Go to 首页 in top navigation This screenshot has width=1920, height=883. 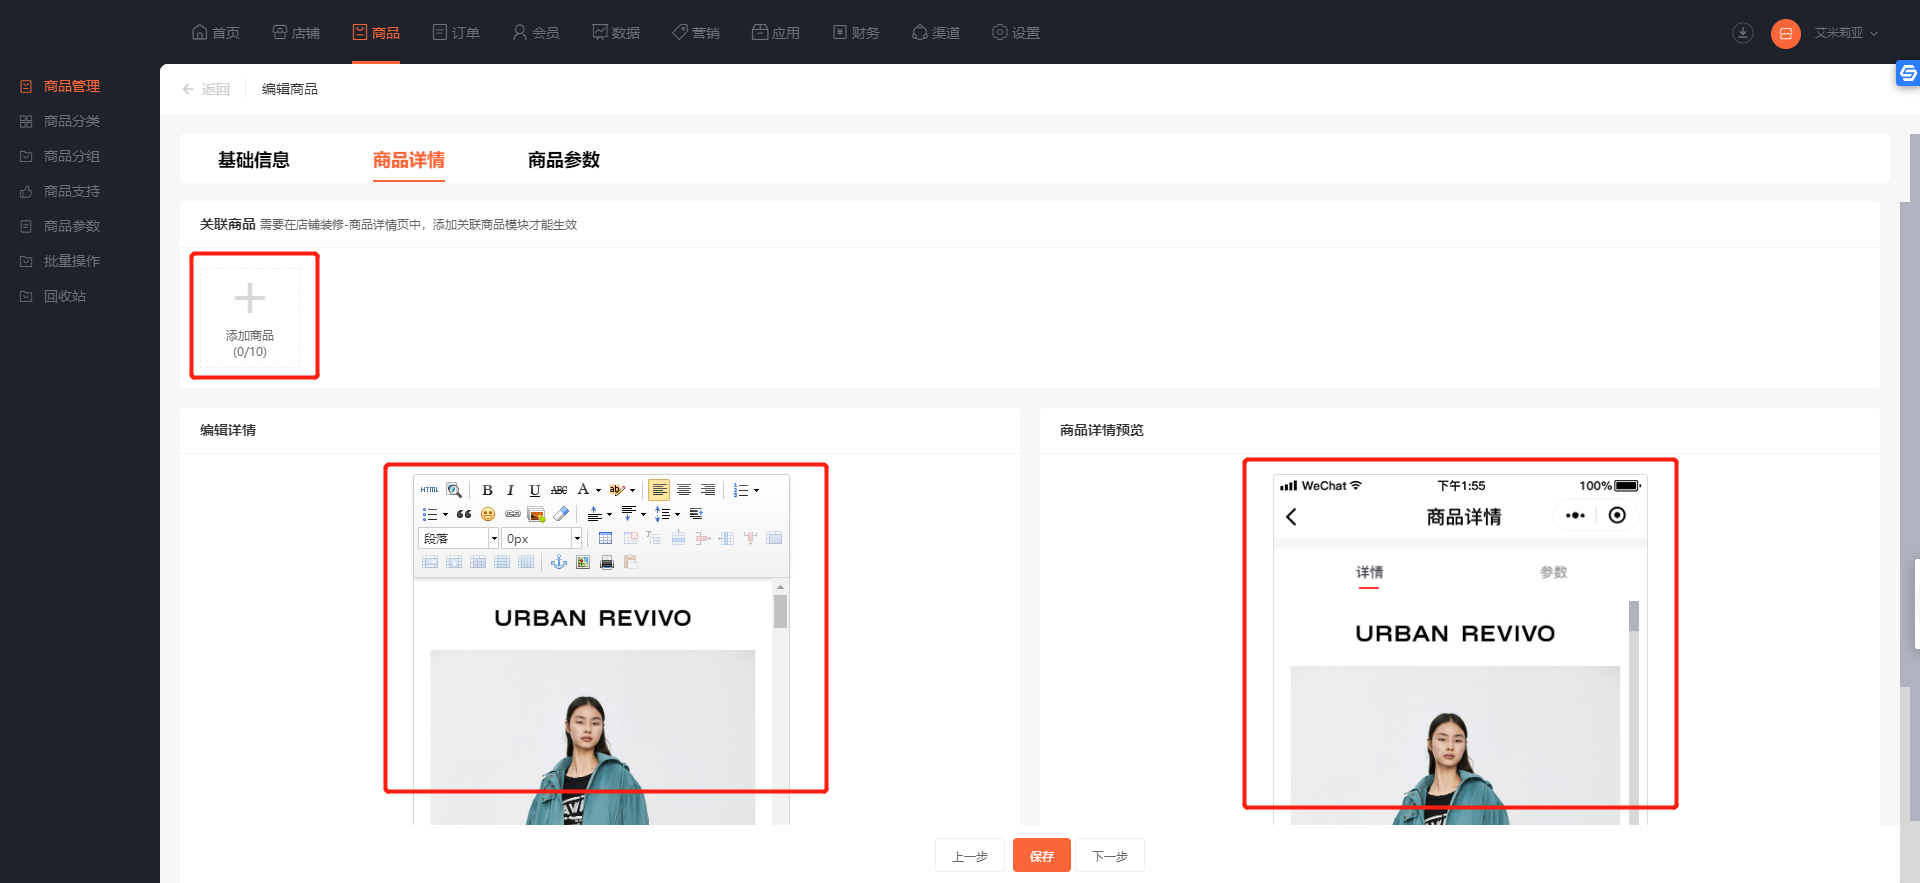click(x=216, y=32)
